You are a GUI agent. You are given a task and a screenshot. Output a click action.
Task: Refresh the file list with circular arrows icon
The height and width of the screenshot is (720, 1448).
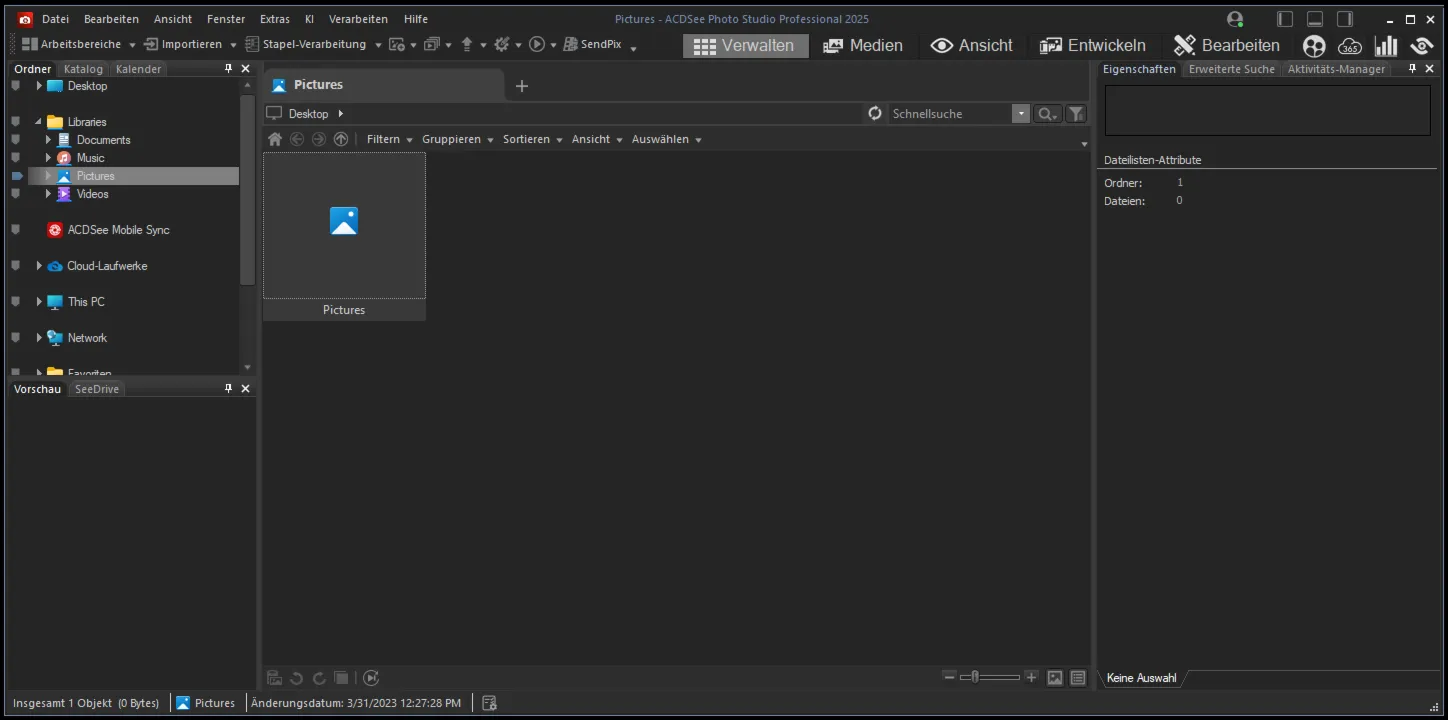(x=875, y=114)
